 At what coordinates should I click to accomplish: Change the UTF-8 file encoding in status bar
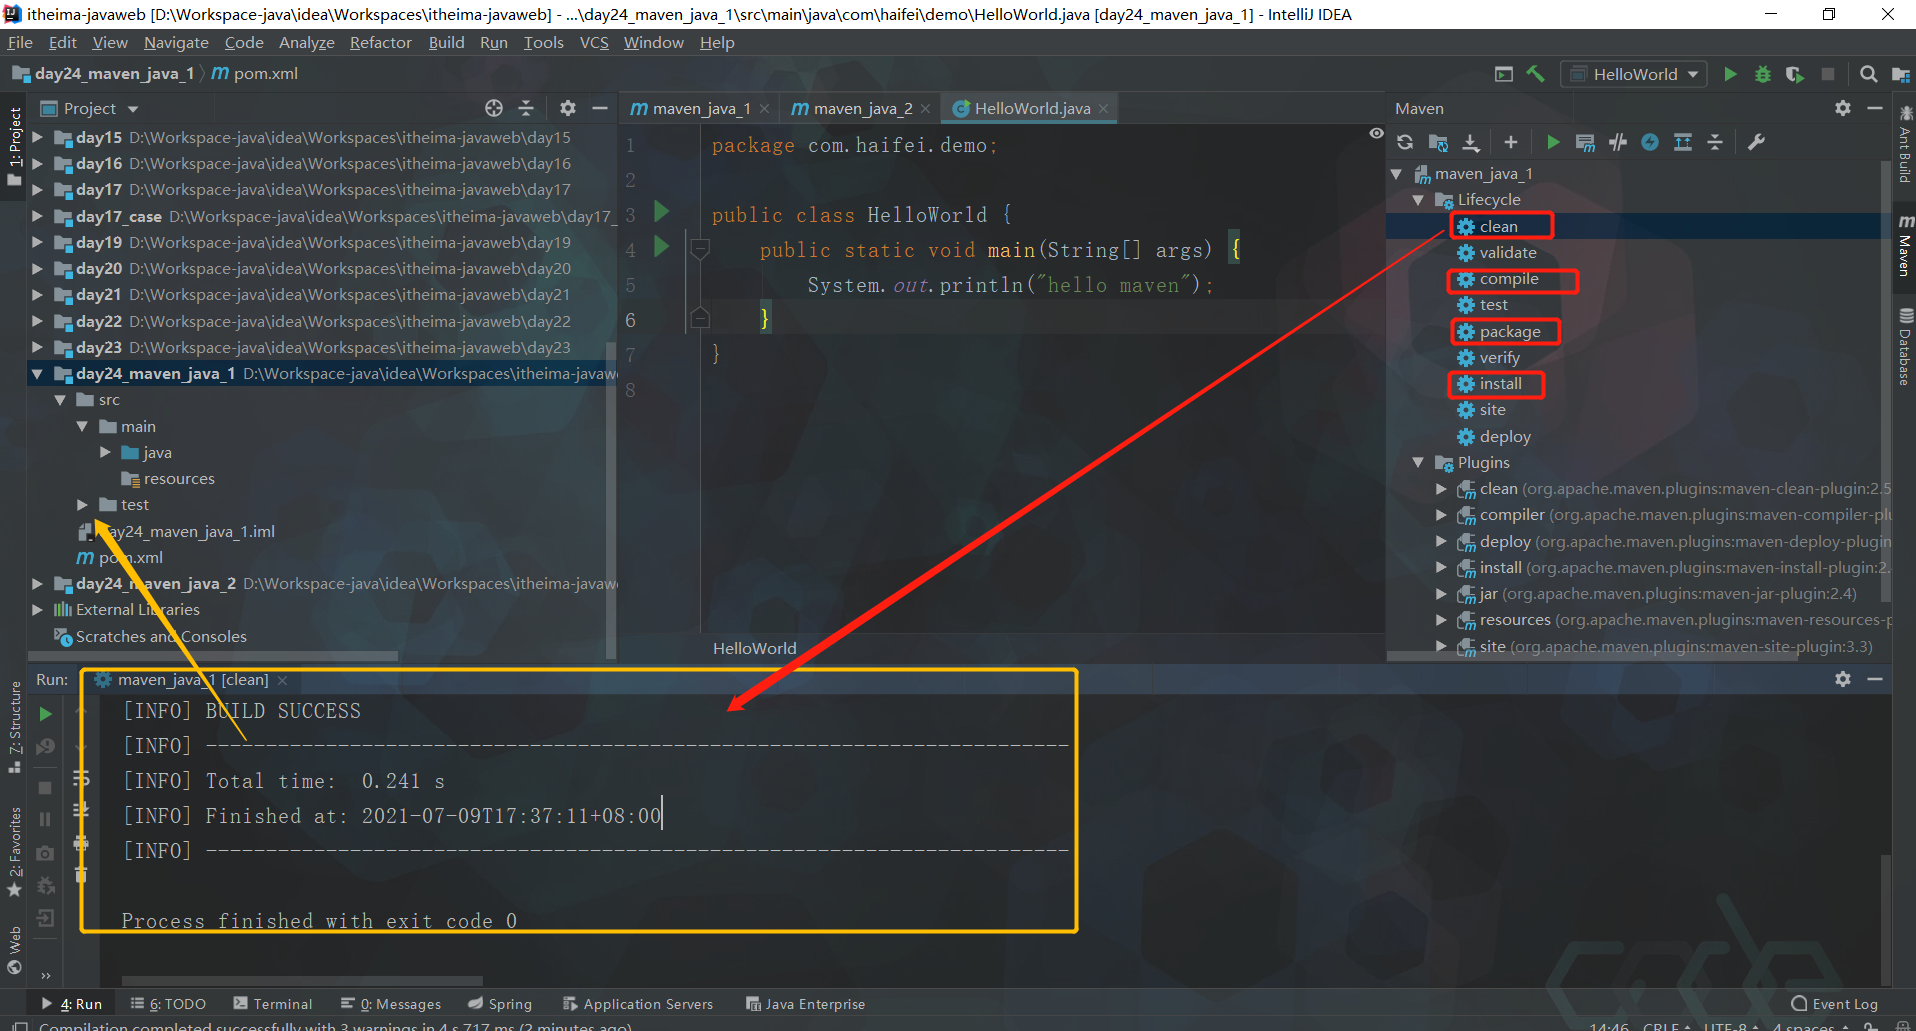1730,1026
